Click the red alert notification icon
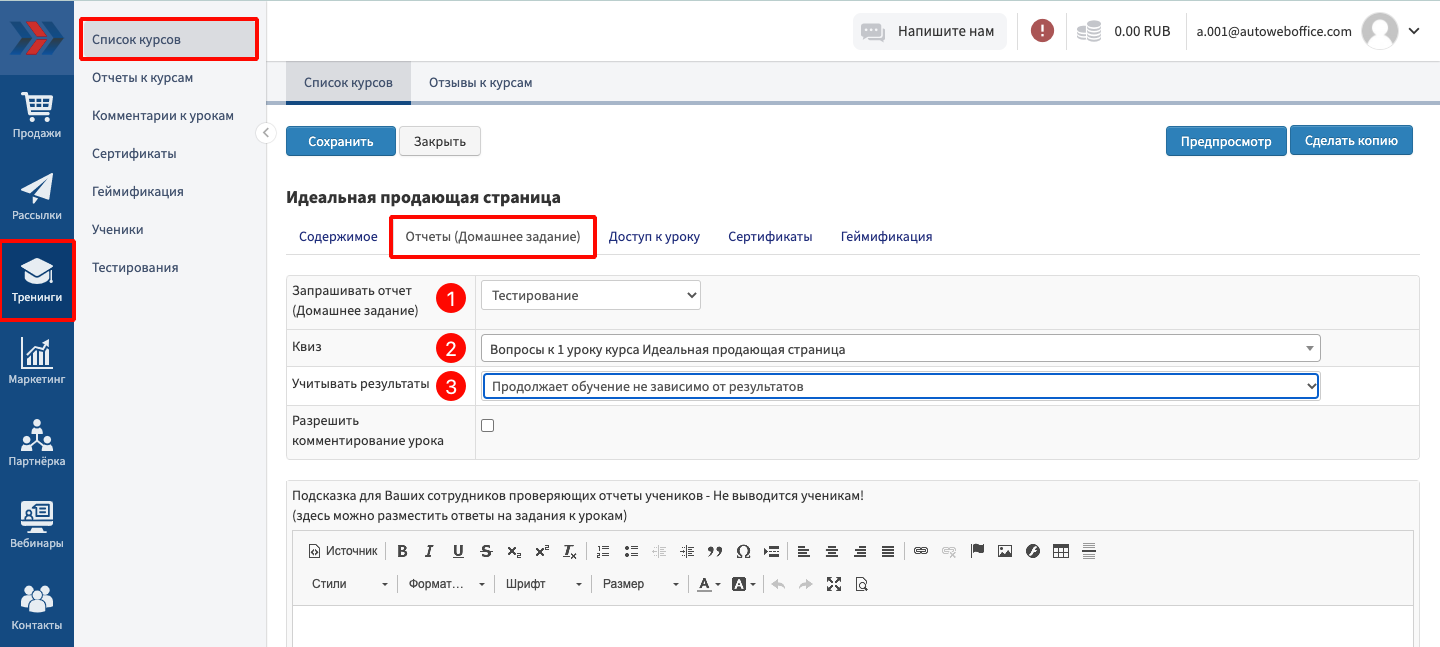1440x647 pixels. click(x=1042, y=31)
